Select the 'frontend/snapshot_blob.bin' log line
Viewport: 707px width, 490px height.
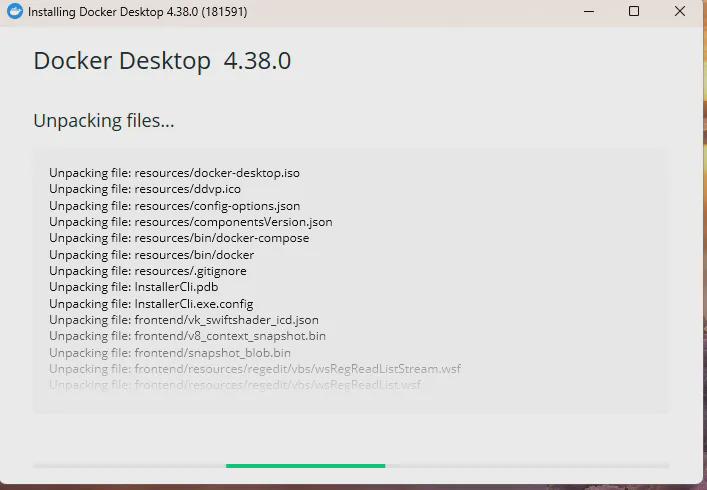170,353
